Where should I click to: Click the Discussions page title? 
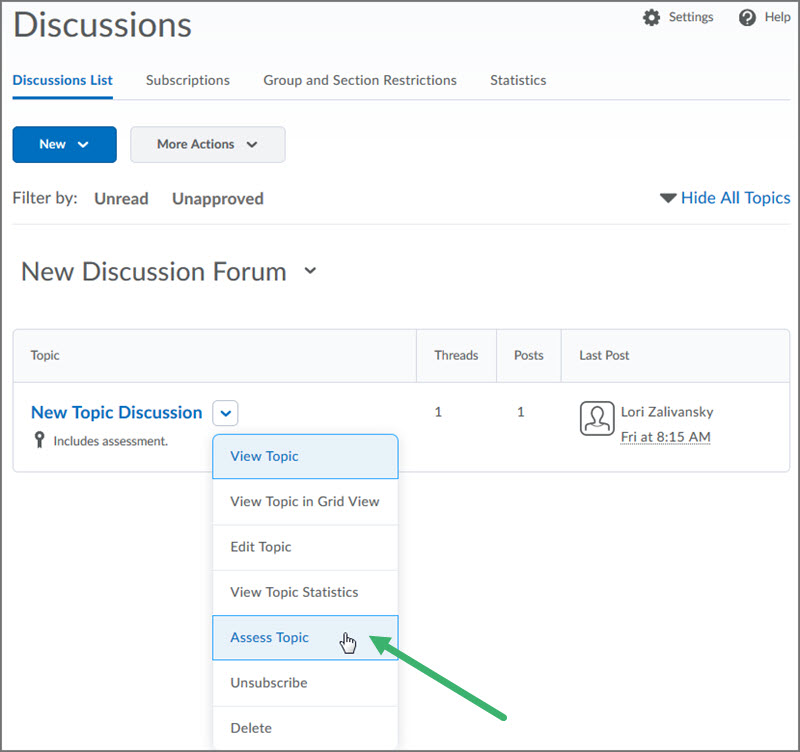[102, 24]
